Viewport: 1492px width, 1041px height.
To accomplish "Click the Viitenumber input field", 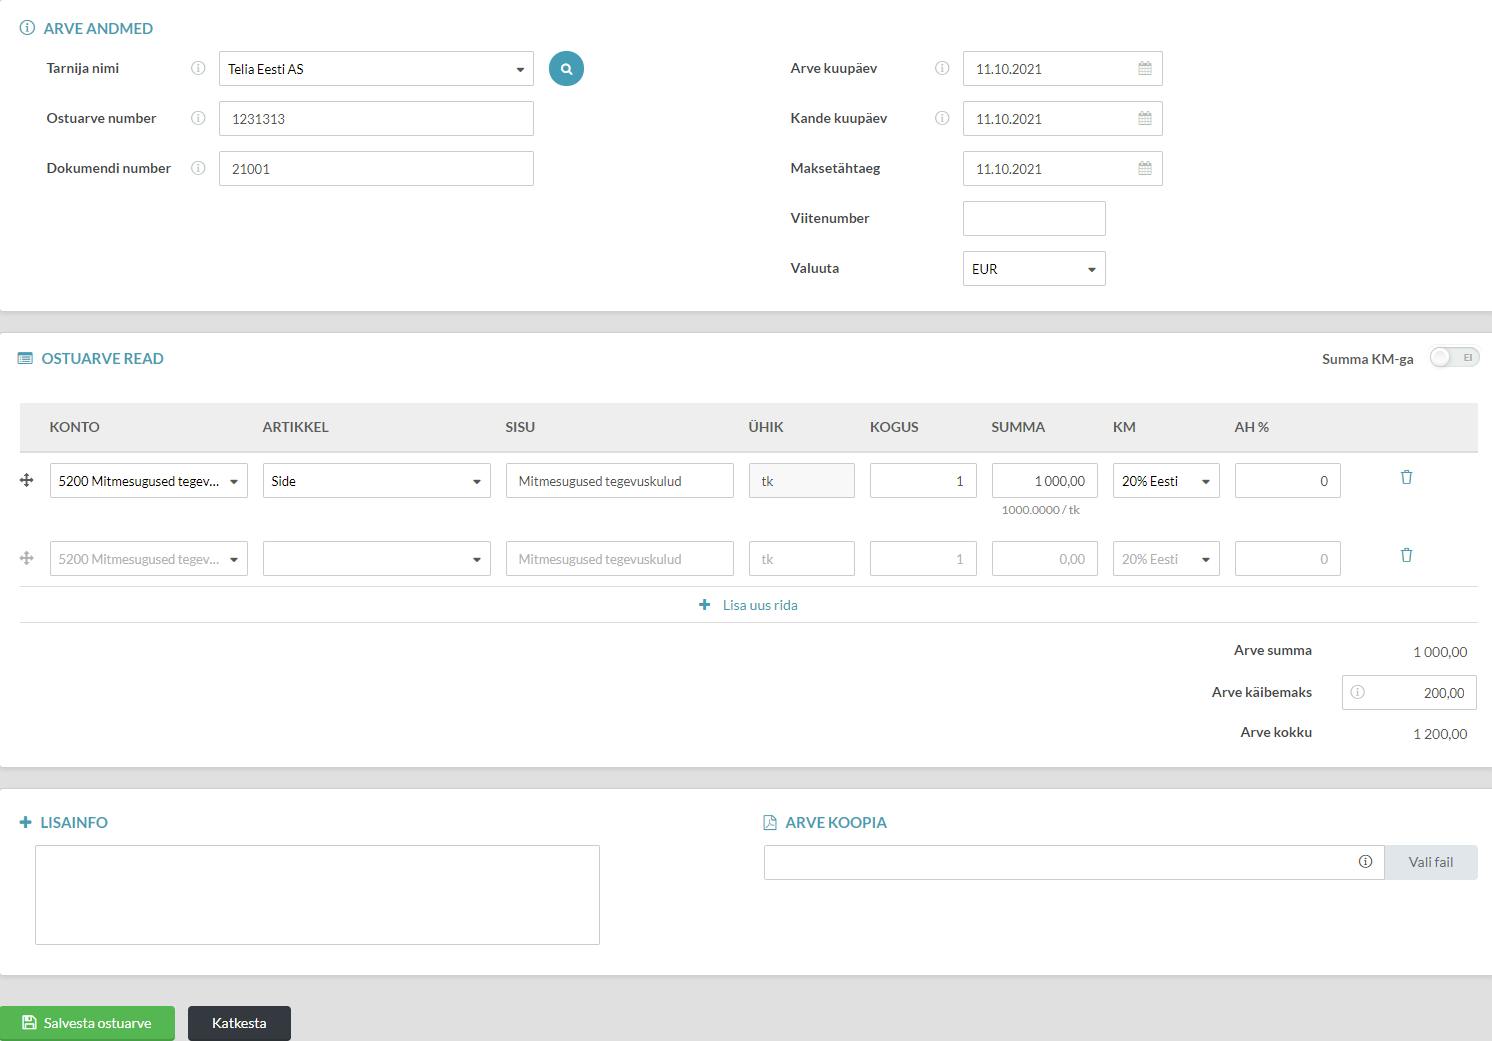I will pyautogui.click(x=1034, y=219).
